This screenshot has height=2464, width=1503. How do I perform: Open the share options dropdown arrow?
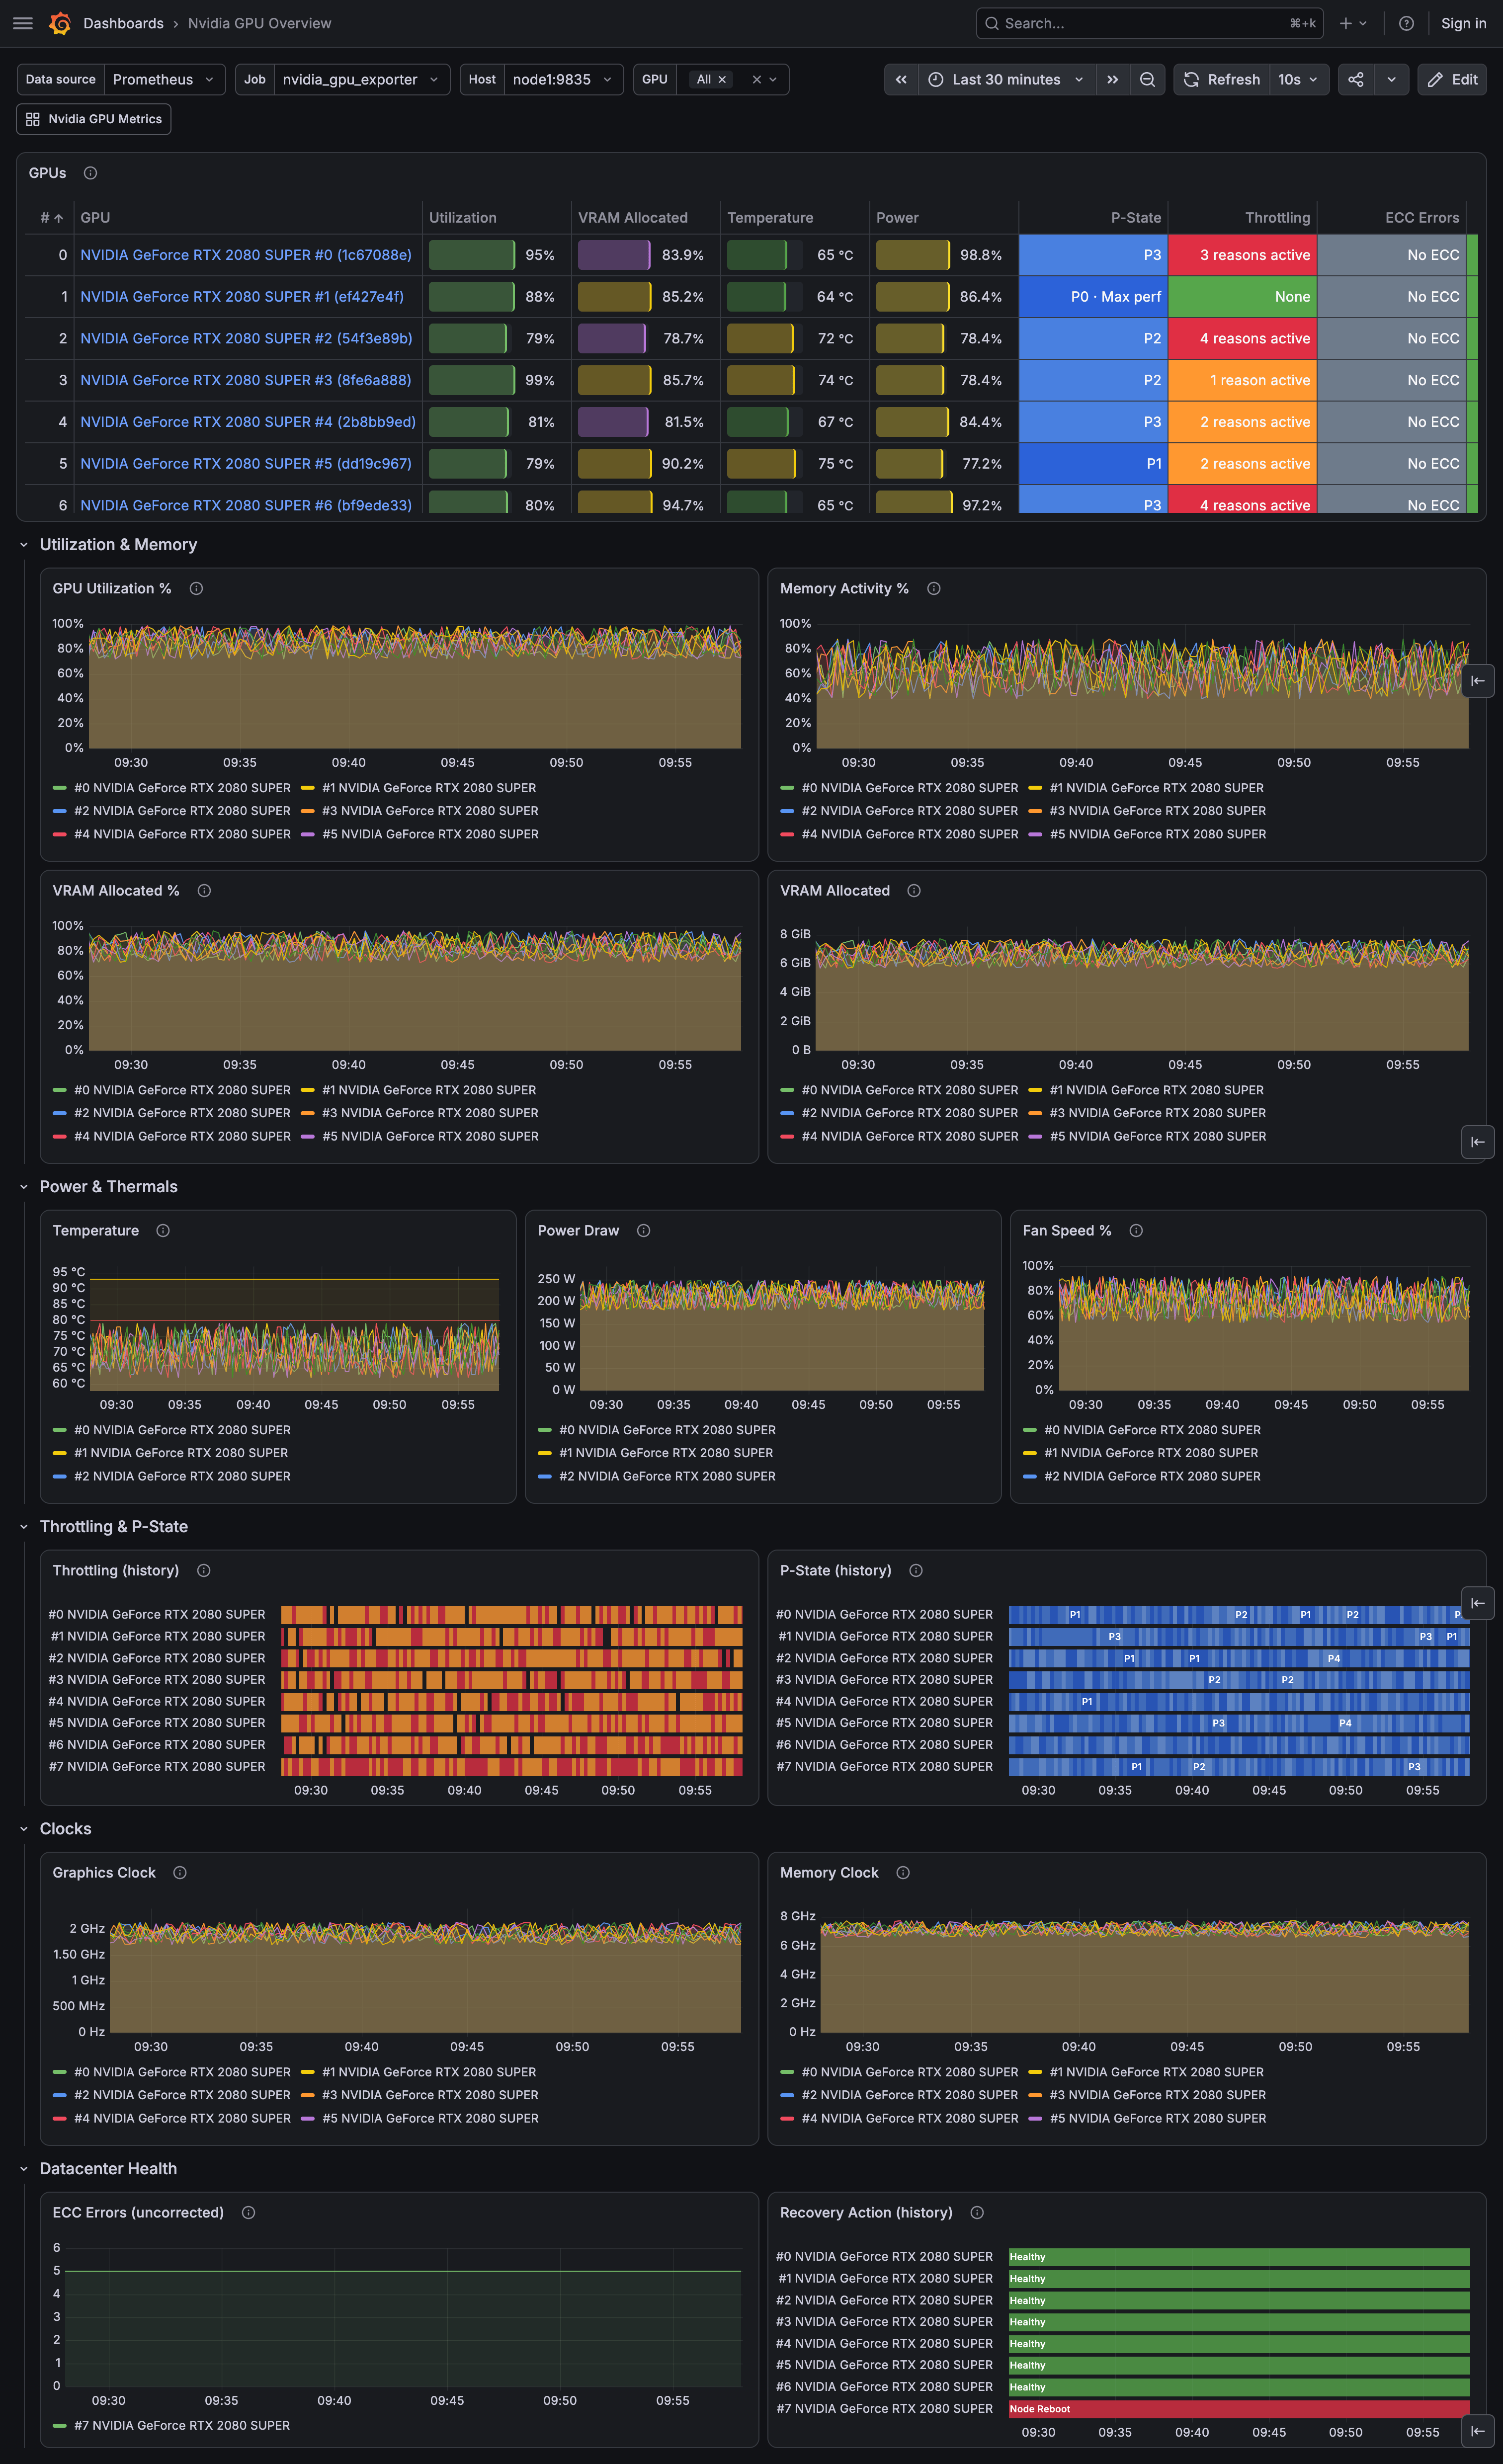pyautogui.click(x=1391, y=79)
